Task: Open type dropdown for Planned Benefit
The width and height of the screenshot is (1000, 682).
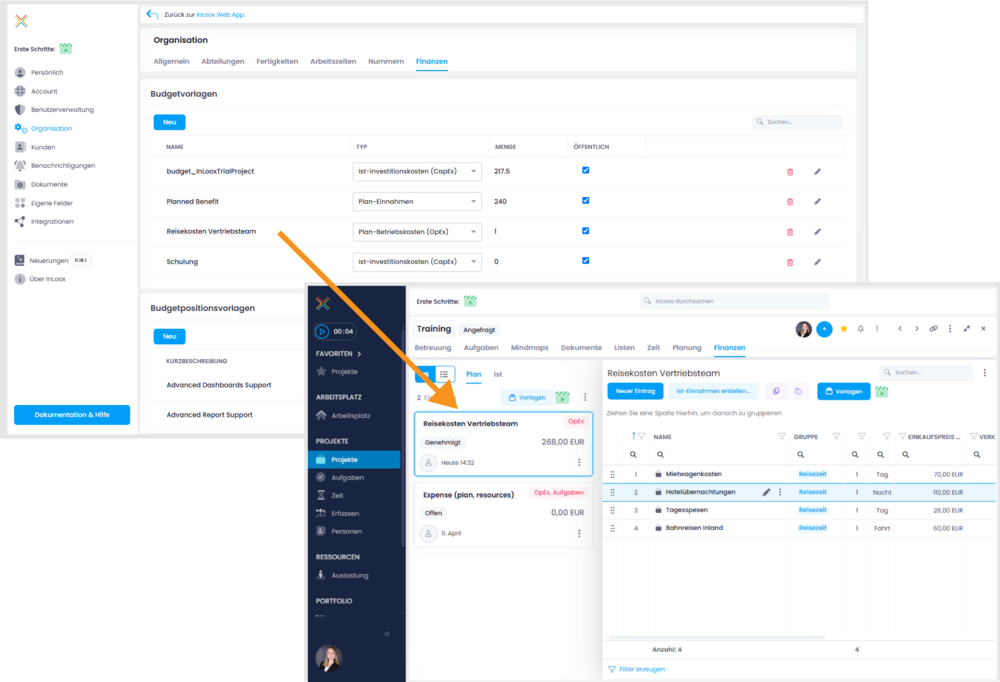Action: coord(417,202)
